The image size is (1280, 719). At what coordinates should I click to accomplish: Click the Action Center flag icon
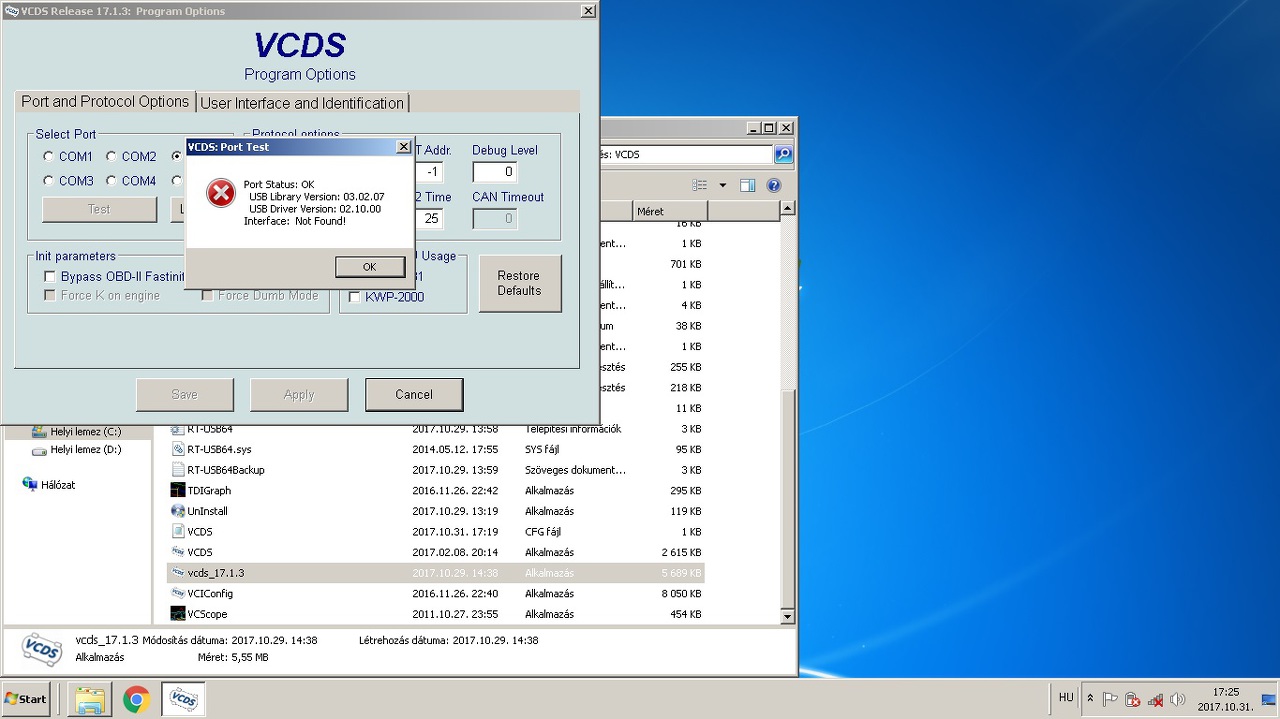click(x=1110, y=699)
